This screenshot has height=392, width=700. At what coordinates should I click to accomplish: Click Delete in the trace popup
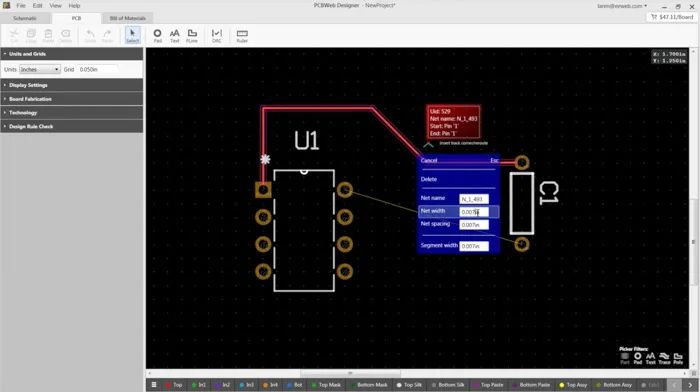429,179
